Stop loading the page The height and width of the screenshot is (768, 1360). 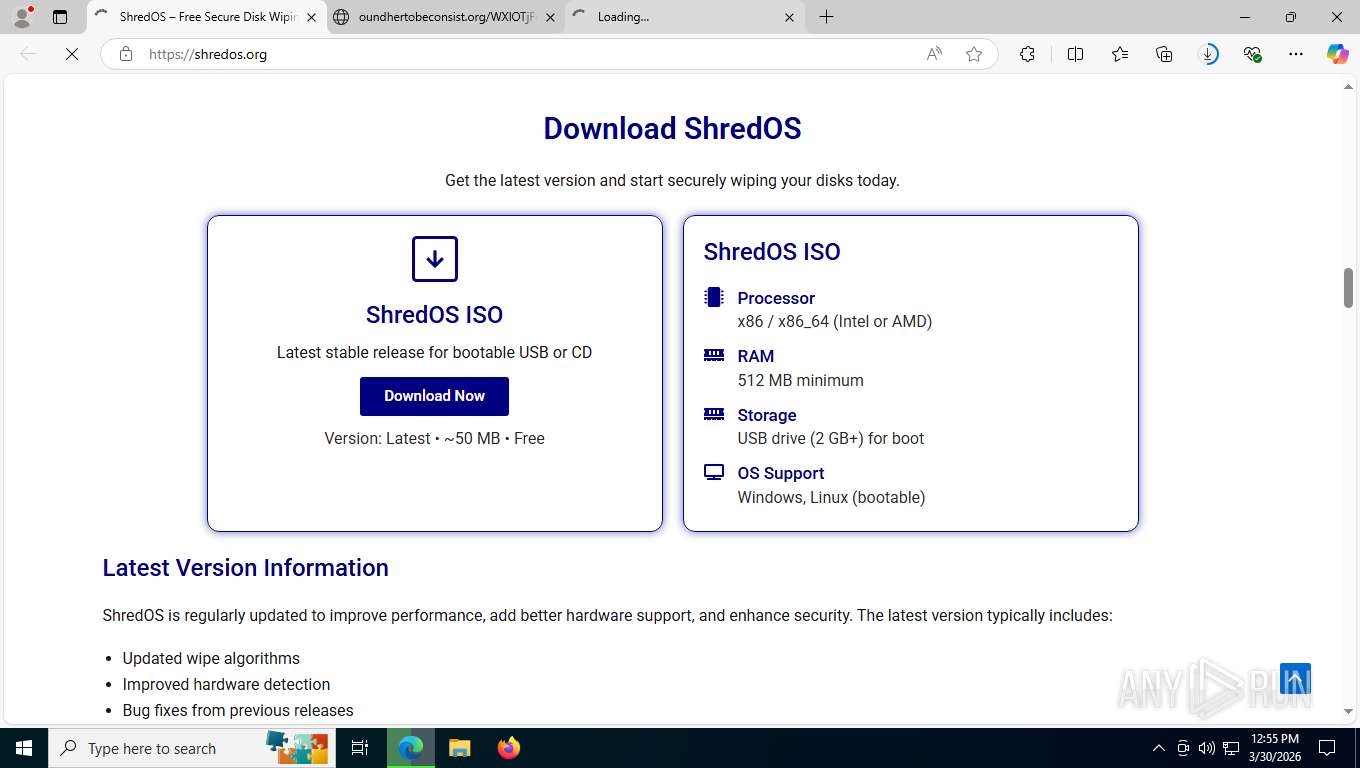pyautogui.click(x=72, y=54)
